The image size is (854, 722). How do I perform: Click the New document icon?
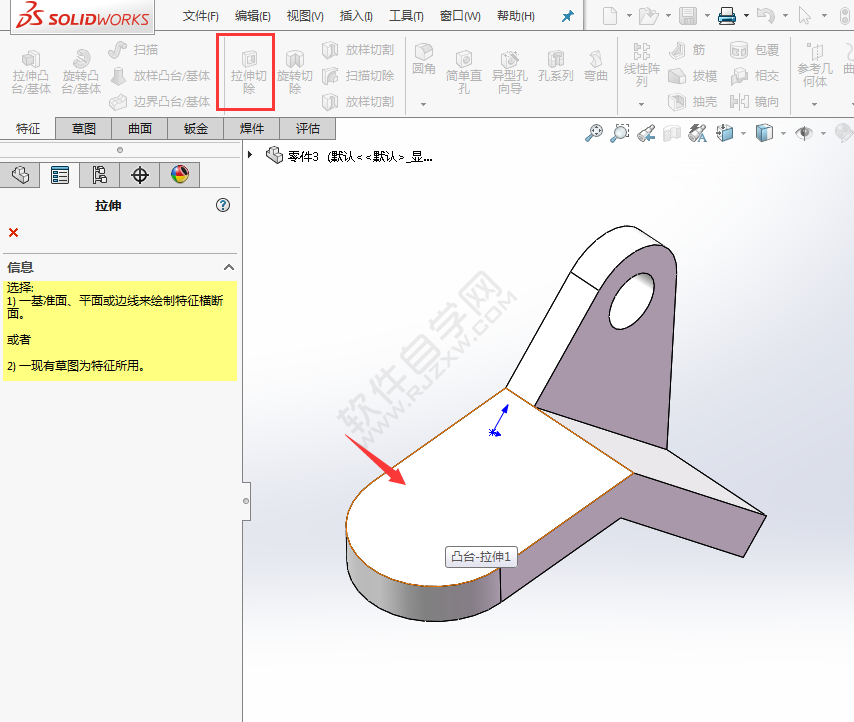[610, 16]
